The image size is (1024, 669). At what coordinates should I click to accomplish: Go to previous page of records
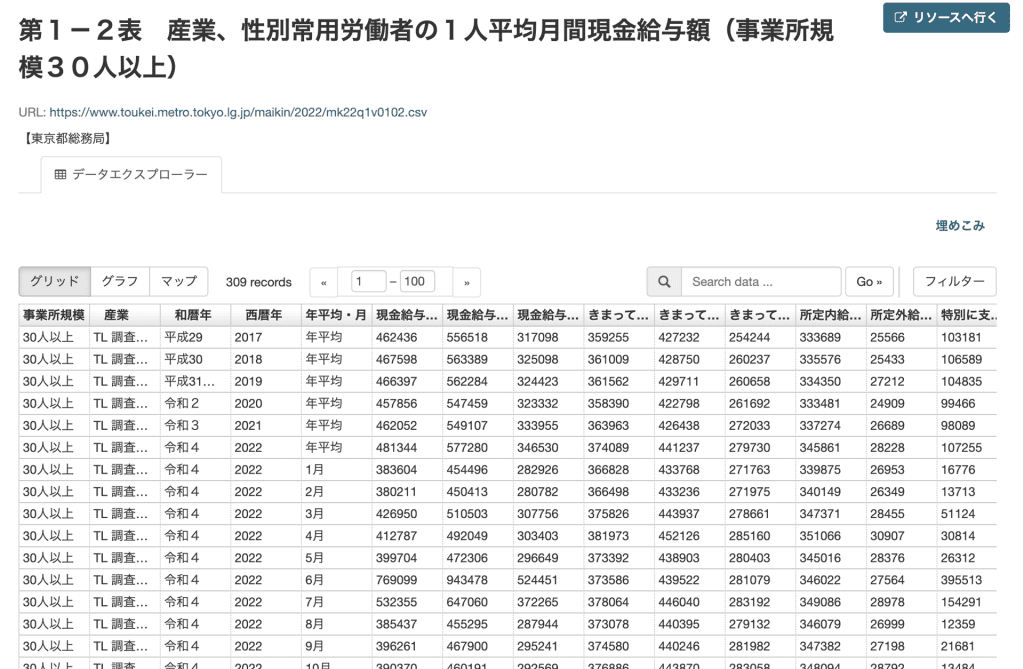click(x=324, y=282)
